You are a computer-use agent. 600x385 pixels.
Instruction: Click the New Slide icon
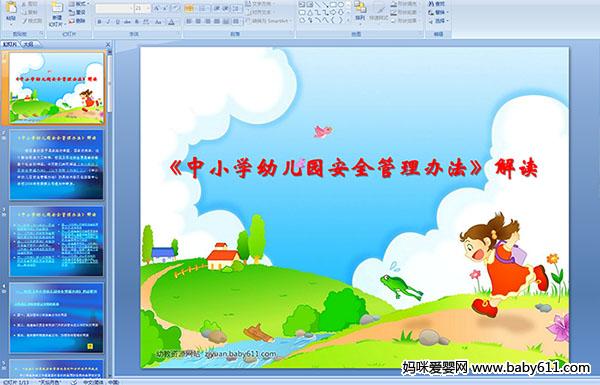click(57, 11)
